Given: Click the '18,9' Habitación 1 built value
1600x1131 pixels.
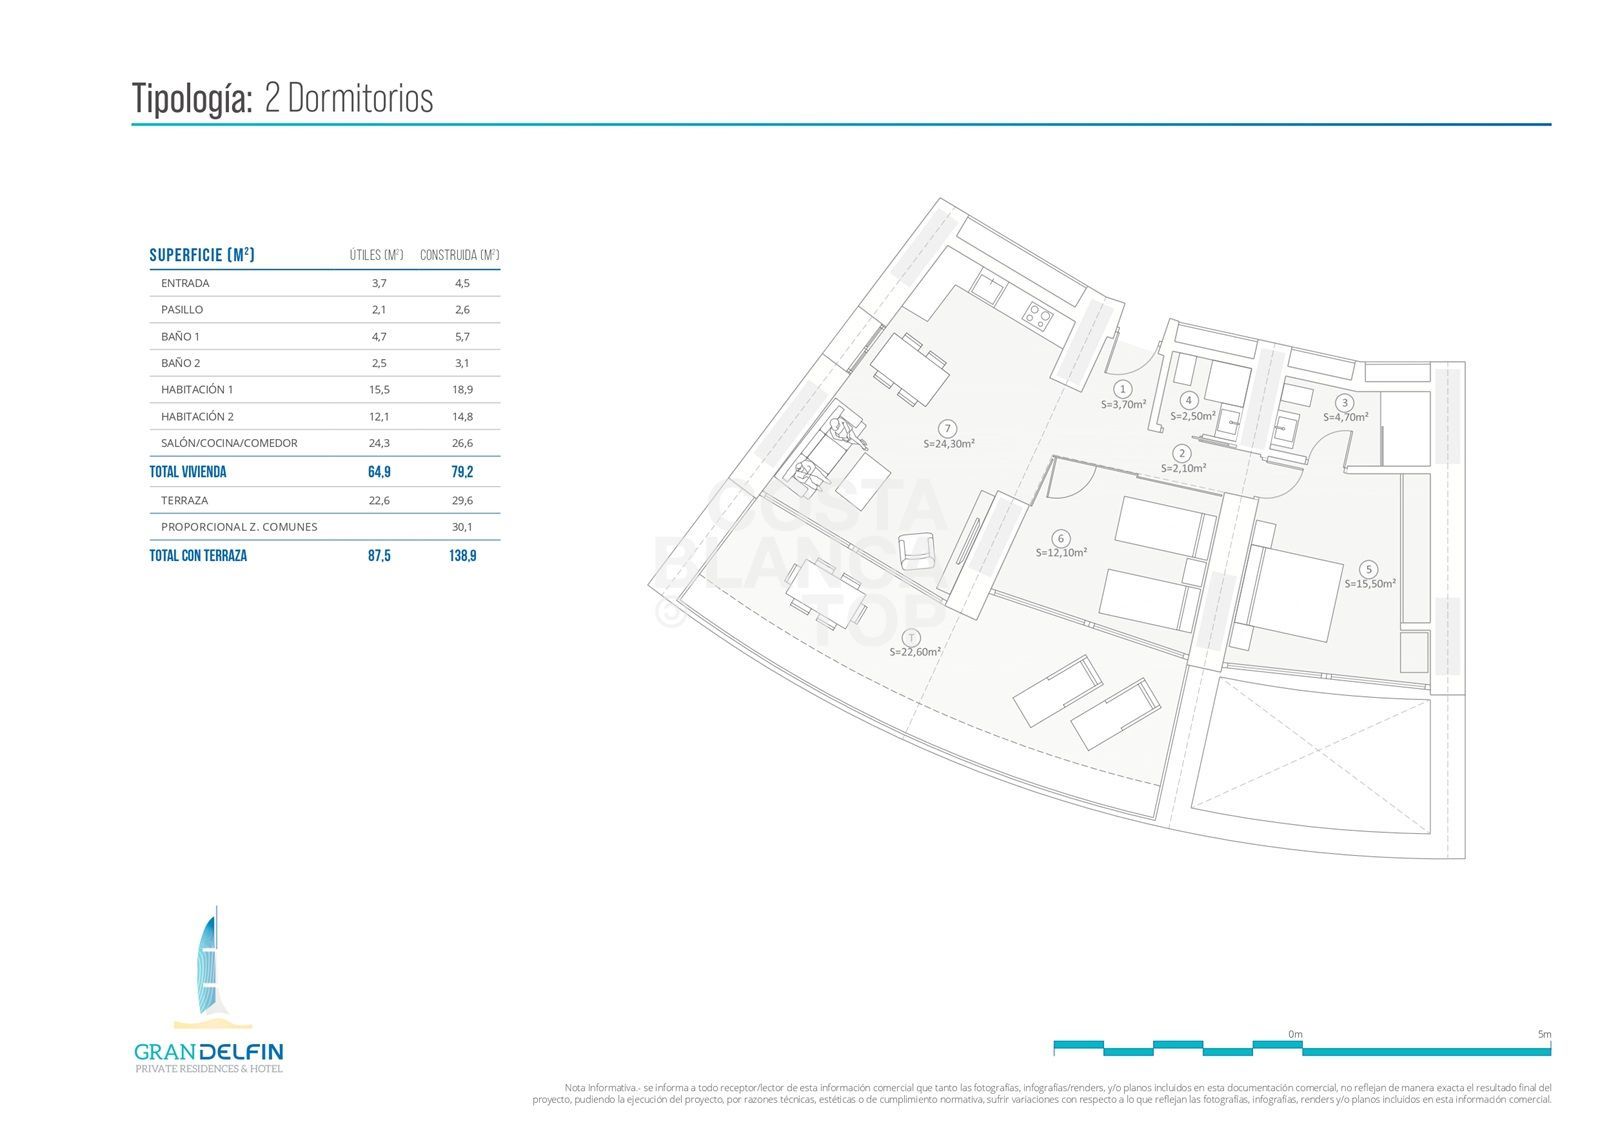Looking at the screenshot, I should [462, 389].
